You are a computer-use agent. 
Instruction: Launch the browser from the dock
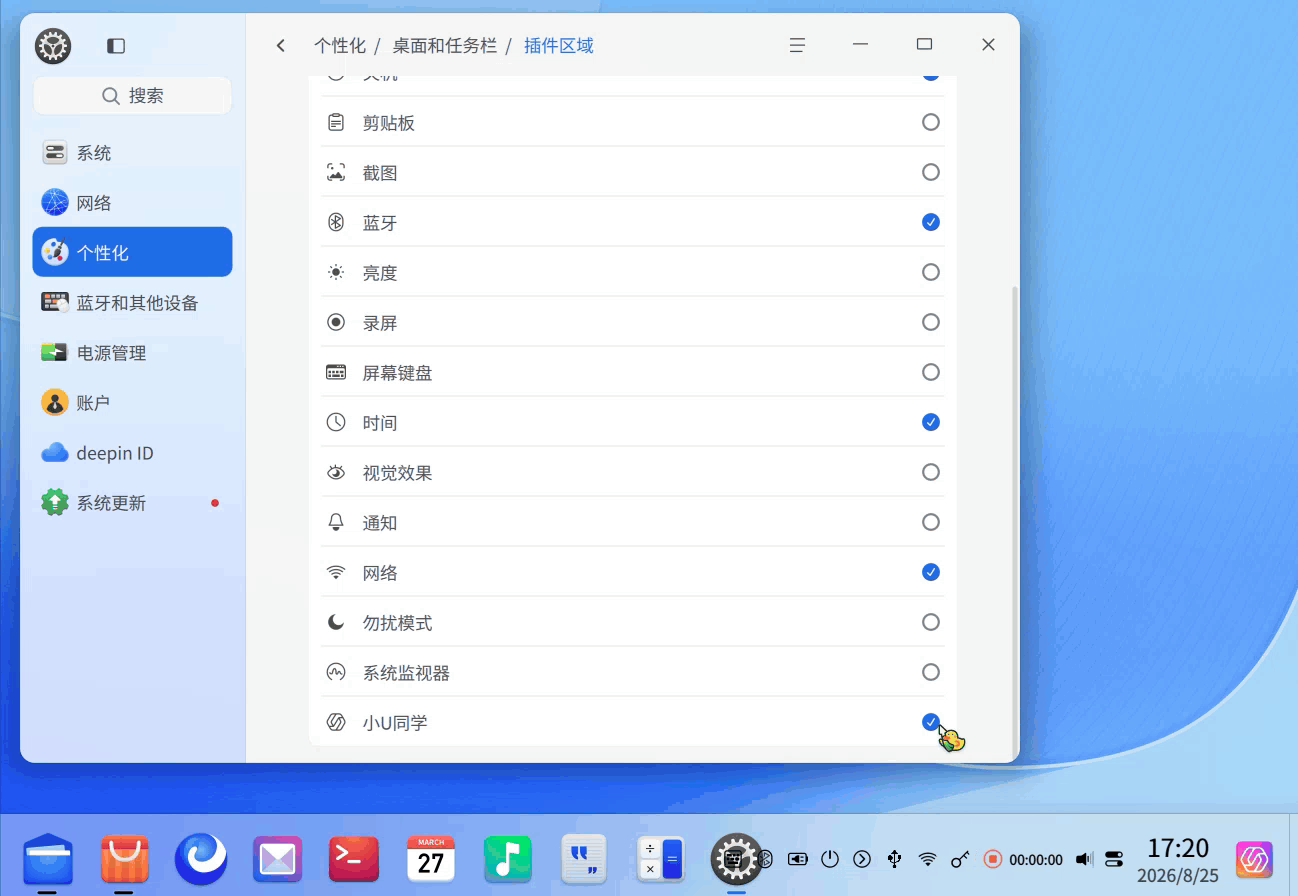201,858
